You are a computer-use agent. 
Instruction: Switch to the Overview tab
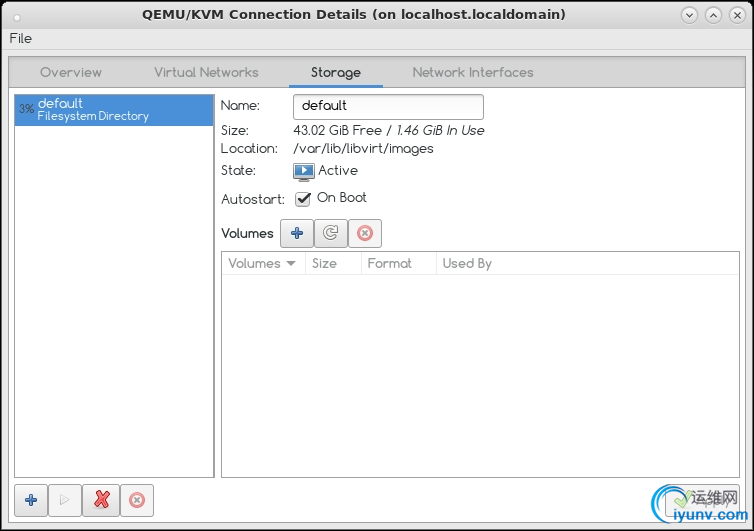71,72
